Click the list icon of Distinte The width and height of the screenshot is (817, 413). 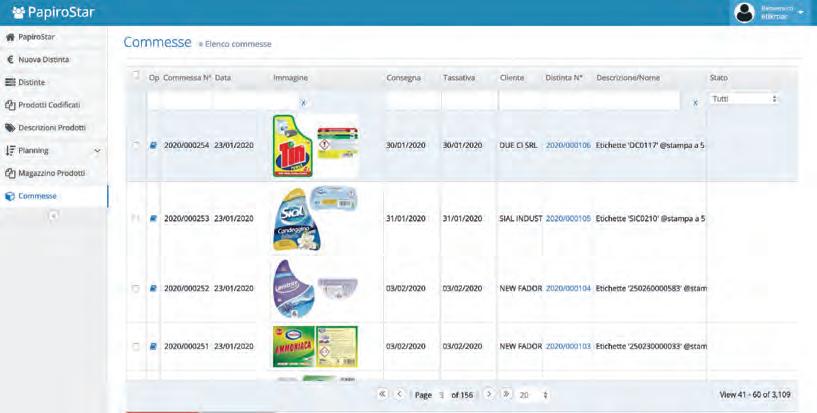[x=10, y=82]
